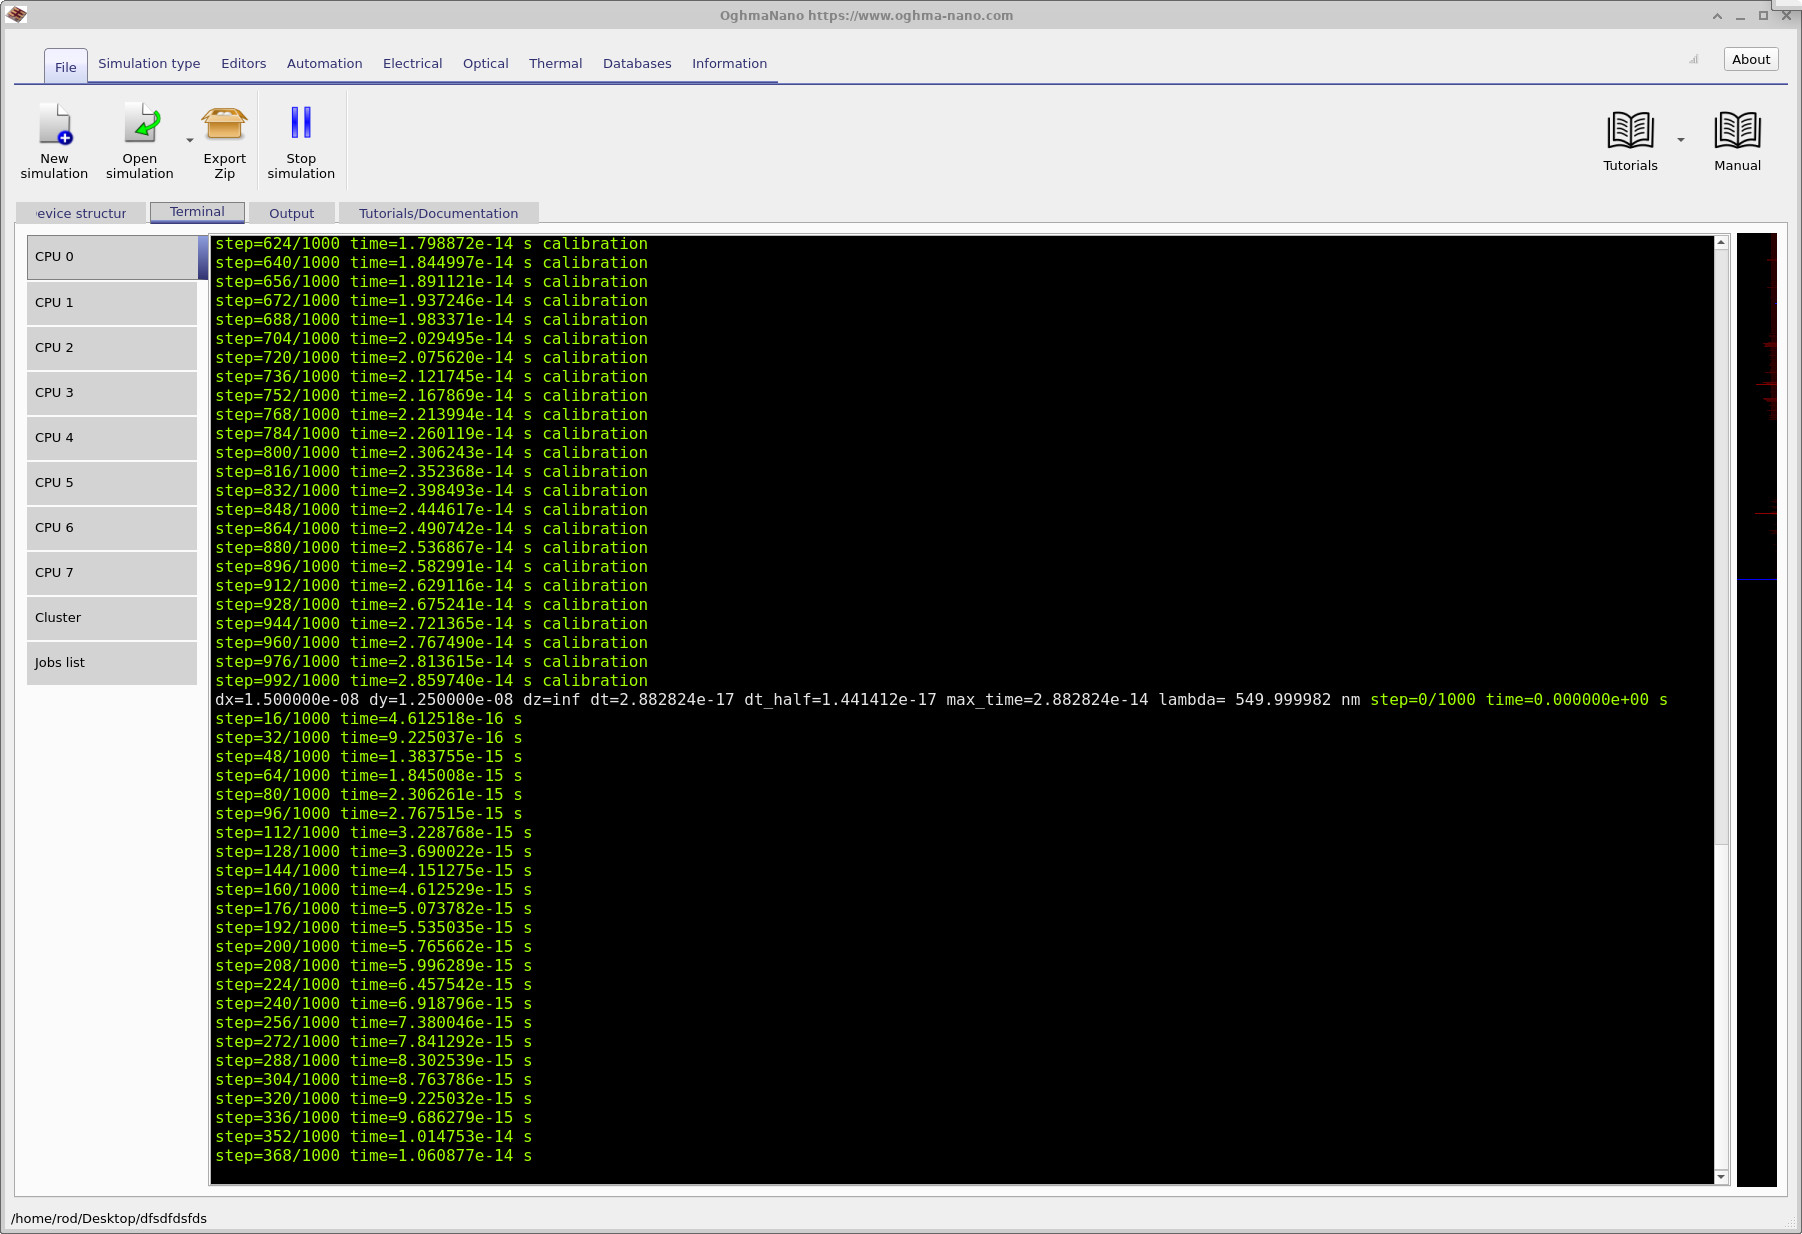
Task: Click the Export Zip box icon
Action: point(224,124)
